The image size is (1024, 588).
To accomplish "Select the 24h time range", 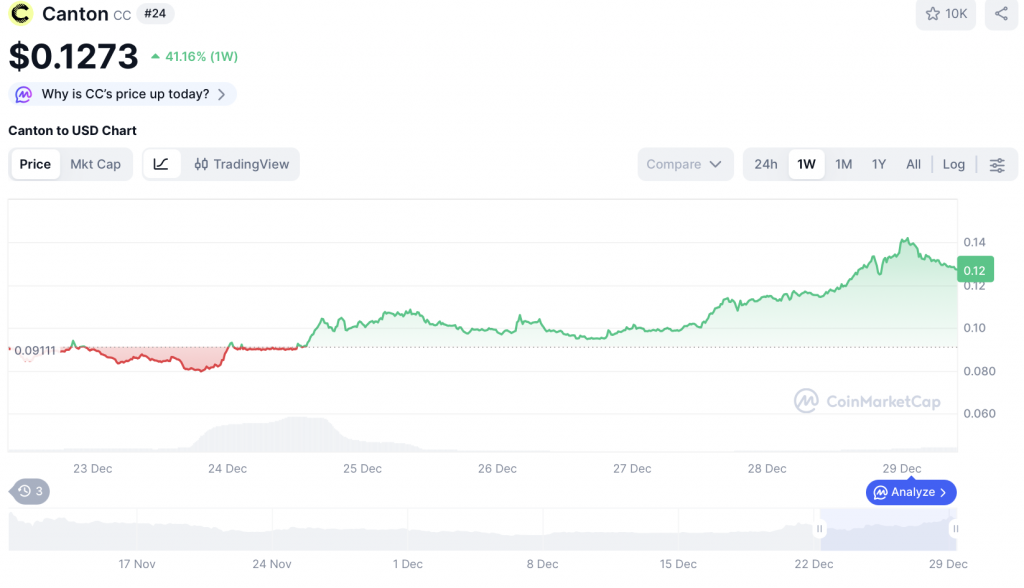I will [x=766, y=164].
